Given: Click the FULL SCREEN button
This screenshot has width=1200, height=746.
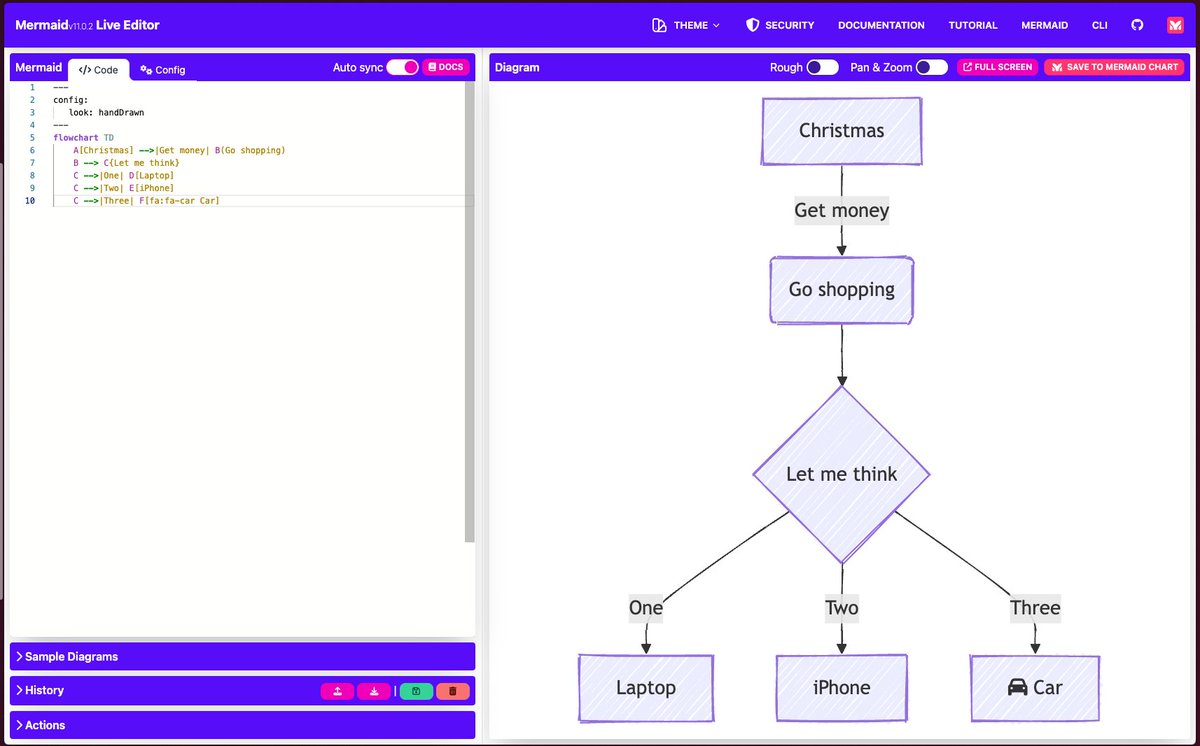Looking at the screenshot, I should [997, 67].
